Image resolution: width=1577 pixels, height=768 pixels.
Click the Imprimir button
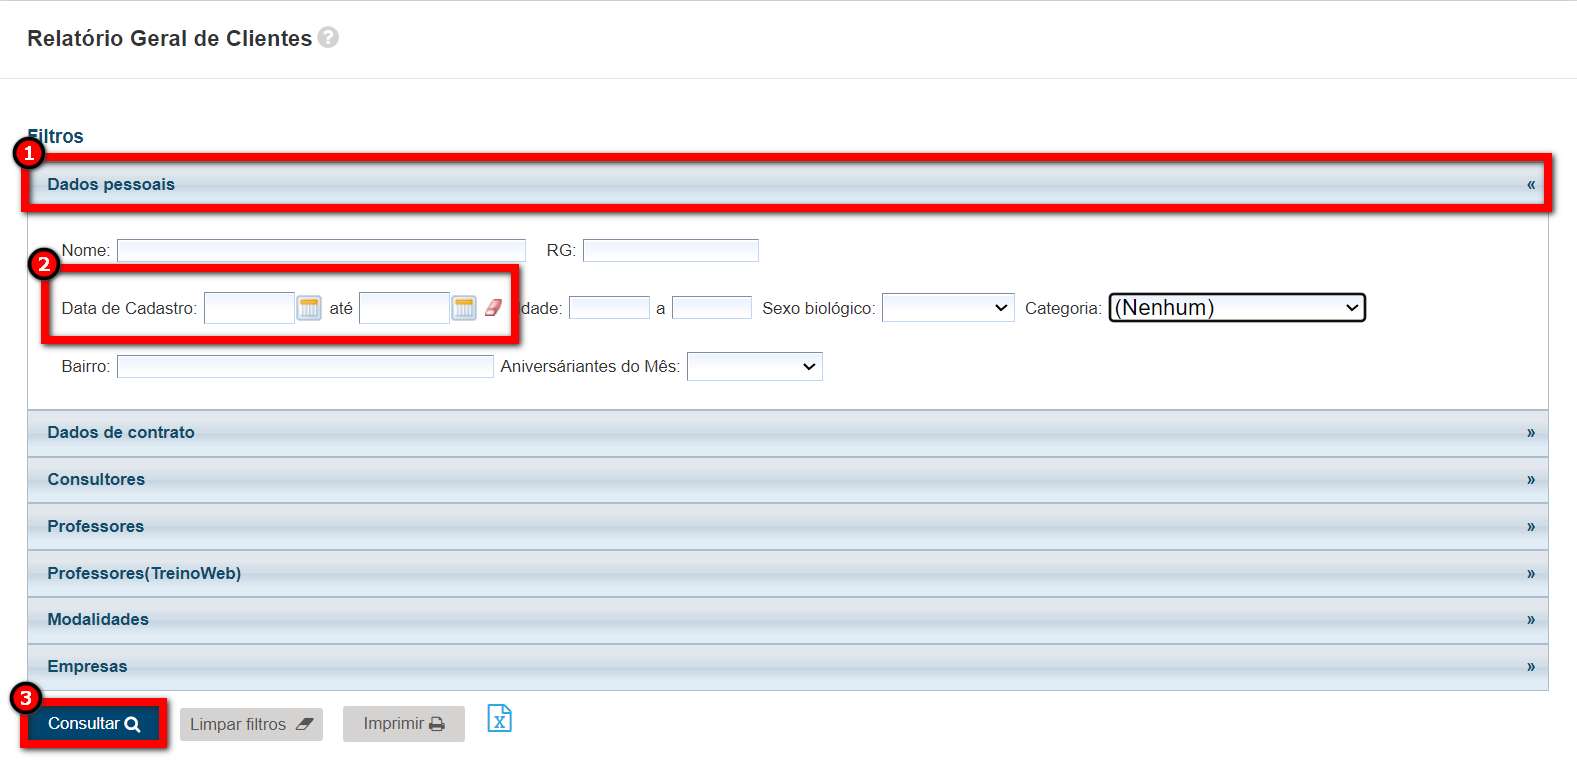pyautogui.click(x=403, y=724)
